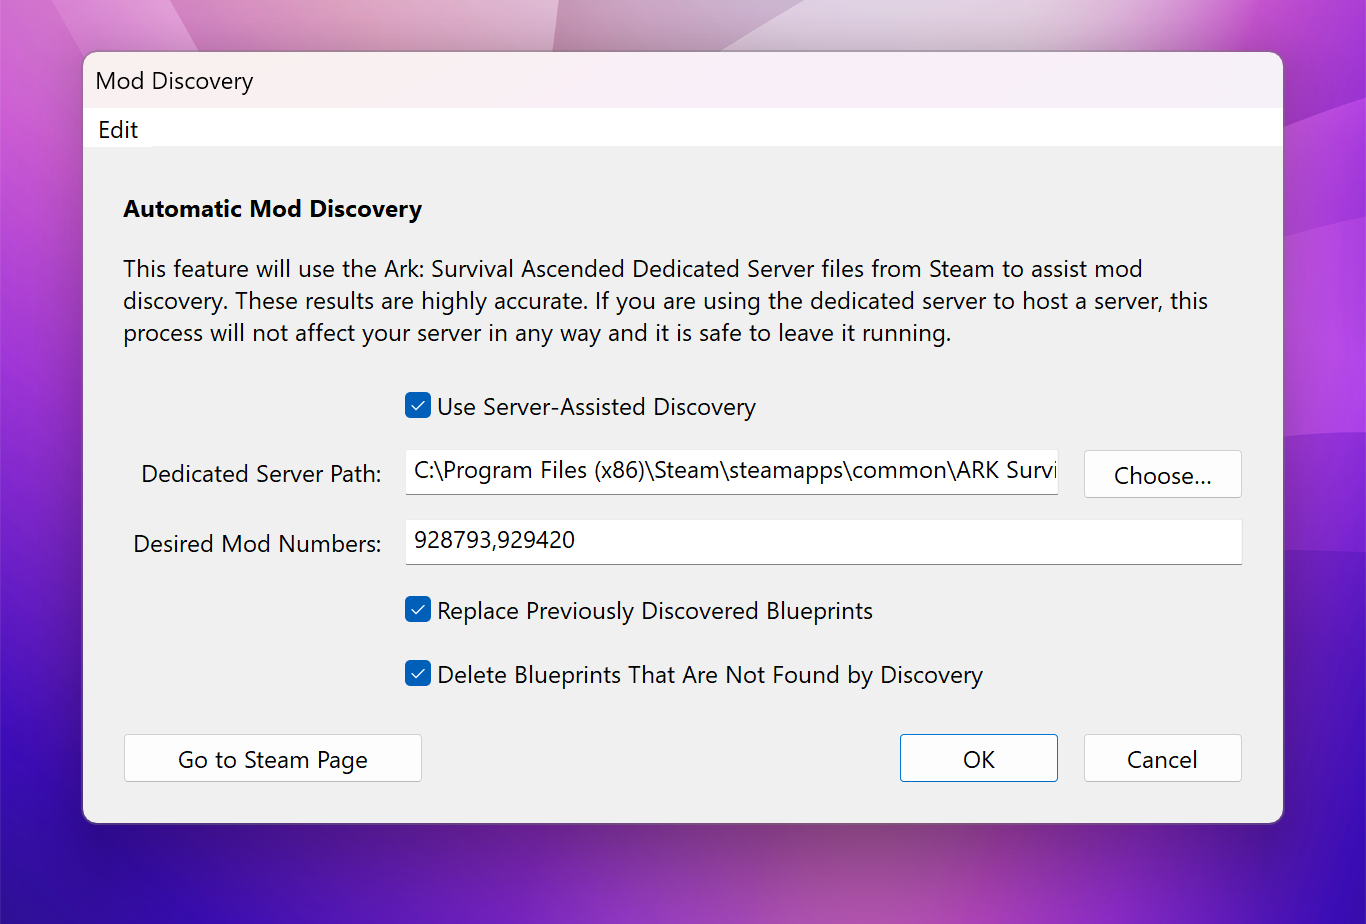Click the Dedicated Server Path label
This screenshot has width=1366, height=924.
point(261,474)
